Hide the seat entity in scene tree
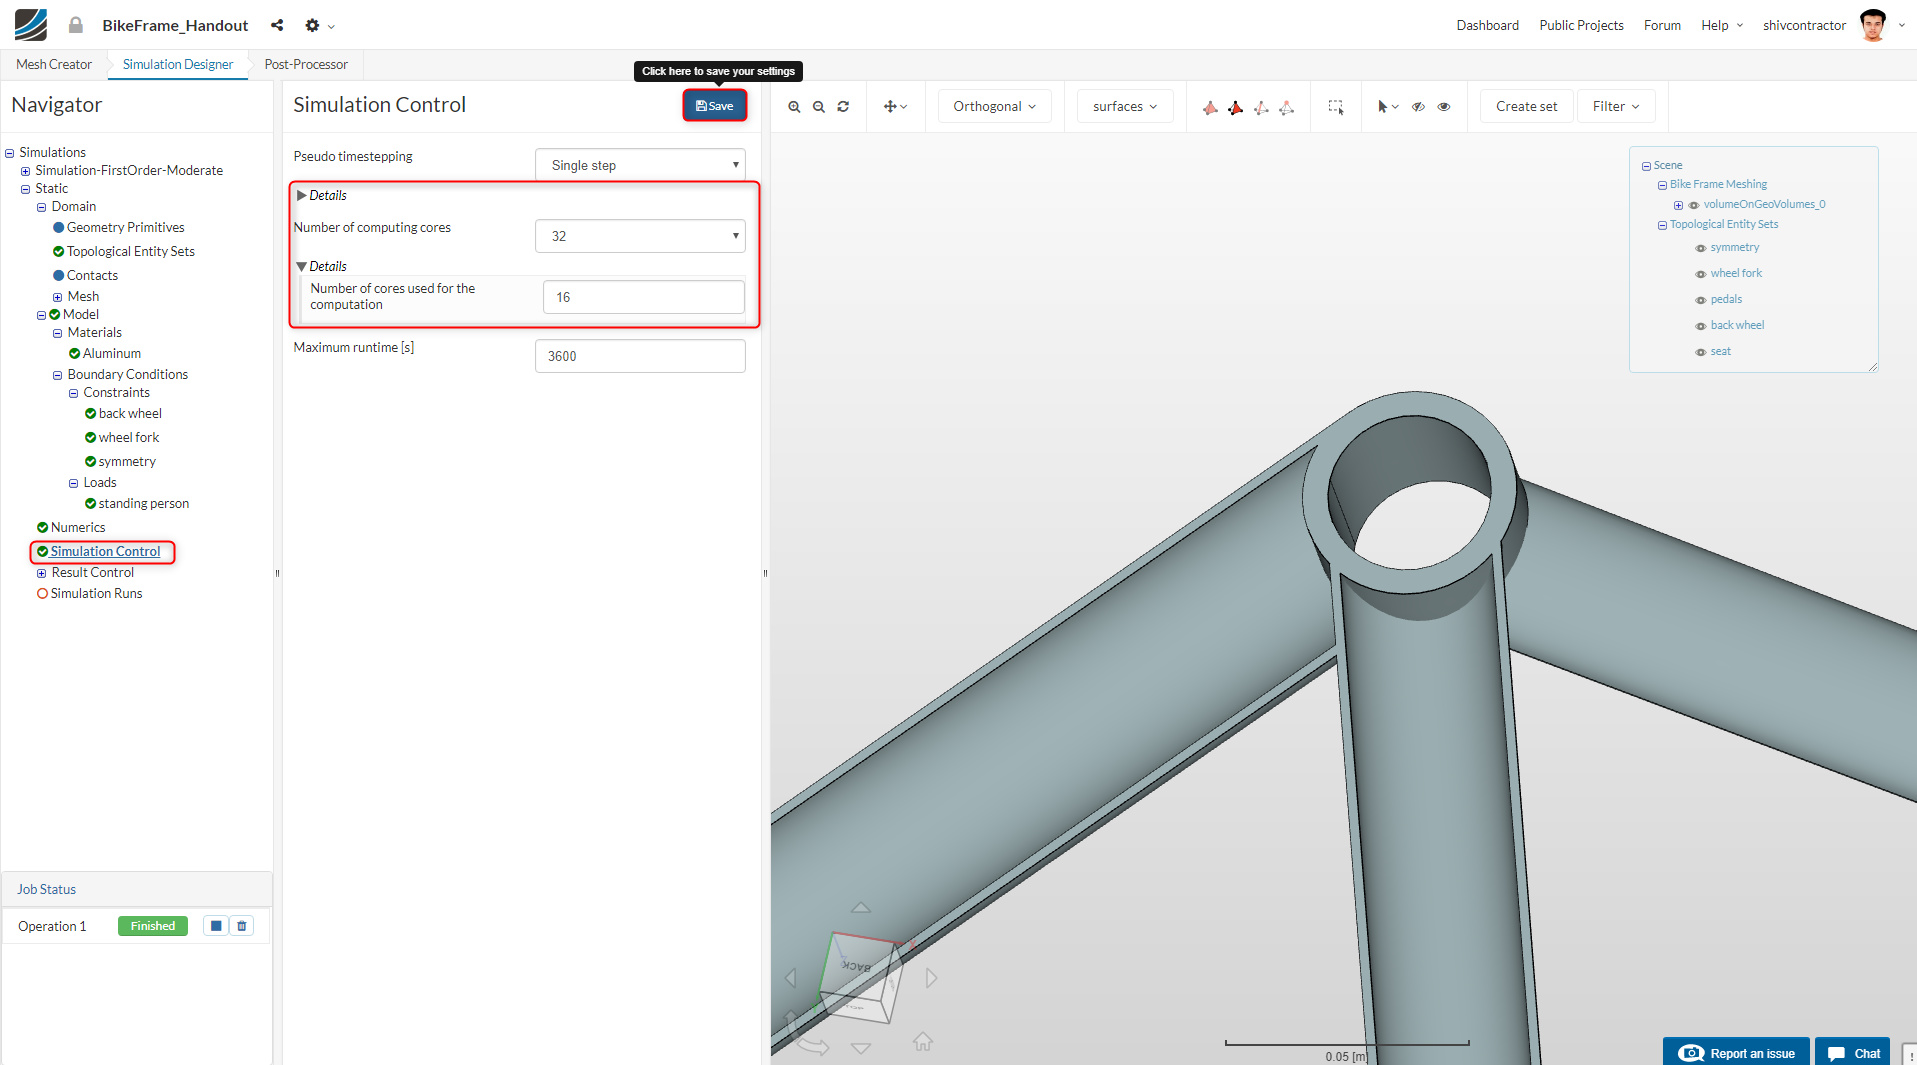 (1700, 352)
